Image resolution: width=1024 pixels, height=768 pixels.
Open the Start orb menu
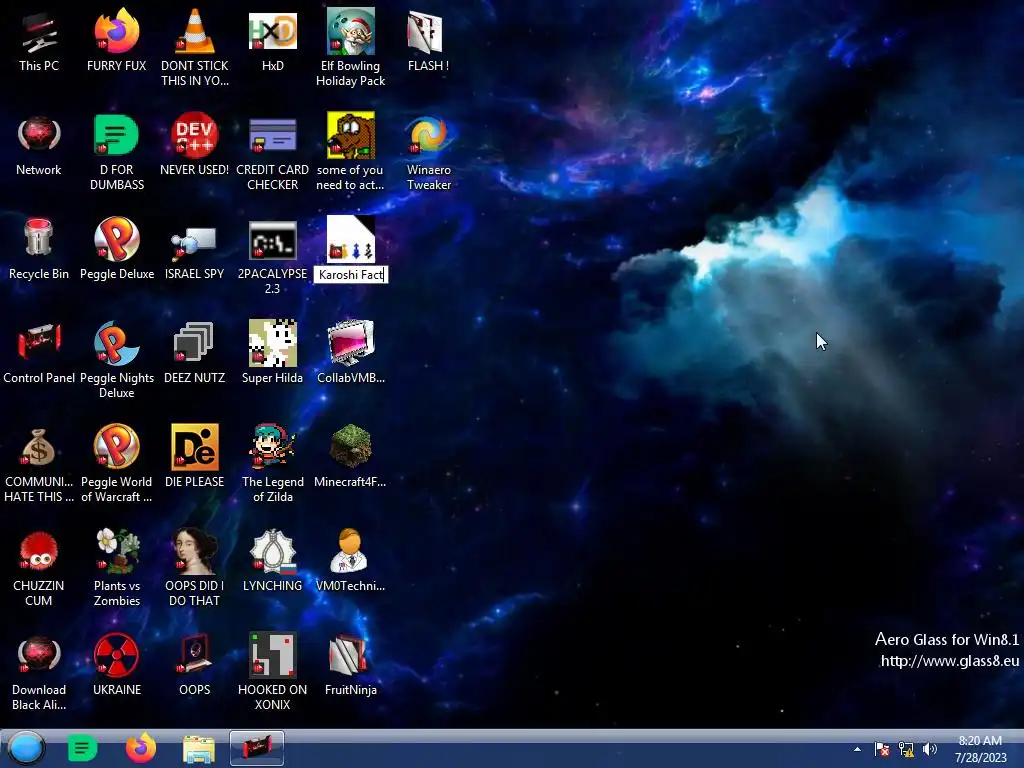[x=26, y=748]
